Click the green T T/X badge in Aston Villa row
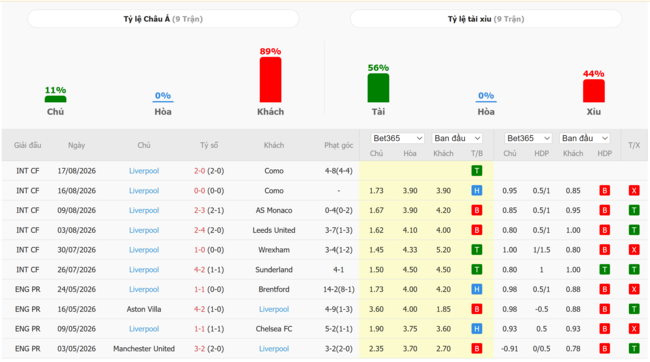 coord(634,309)
